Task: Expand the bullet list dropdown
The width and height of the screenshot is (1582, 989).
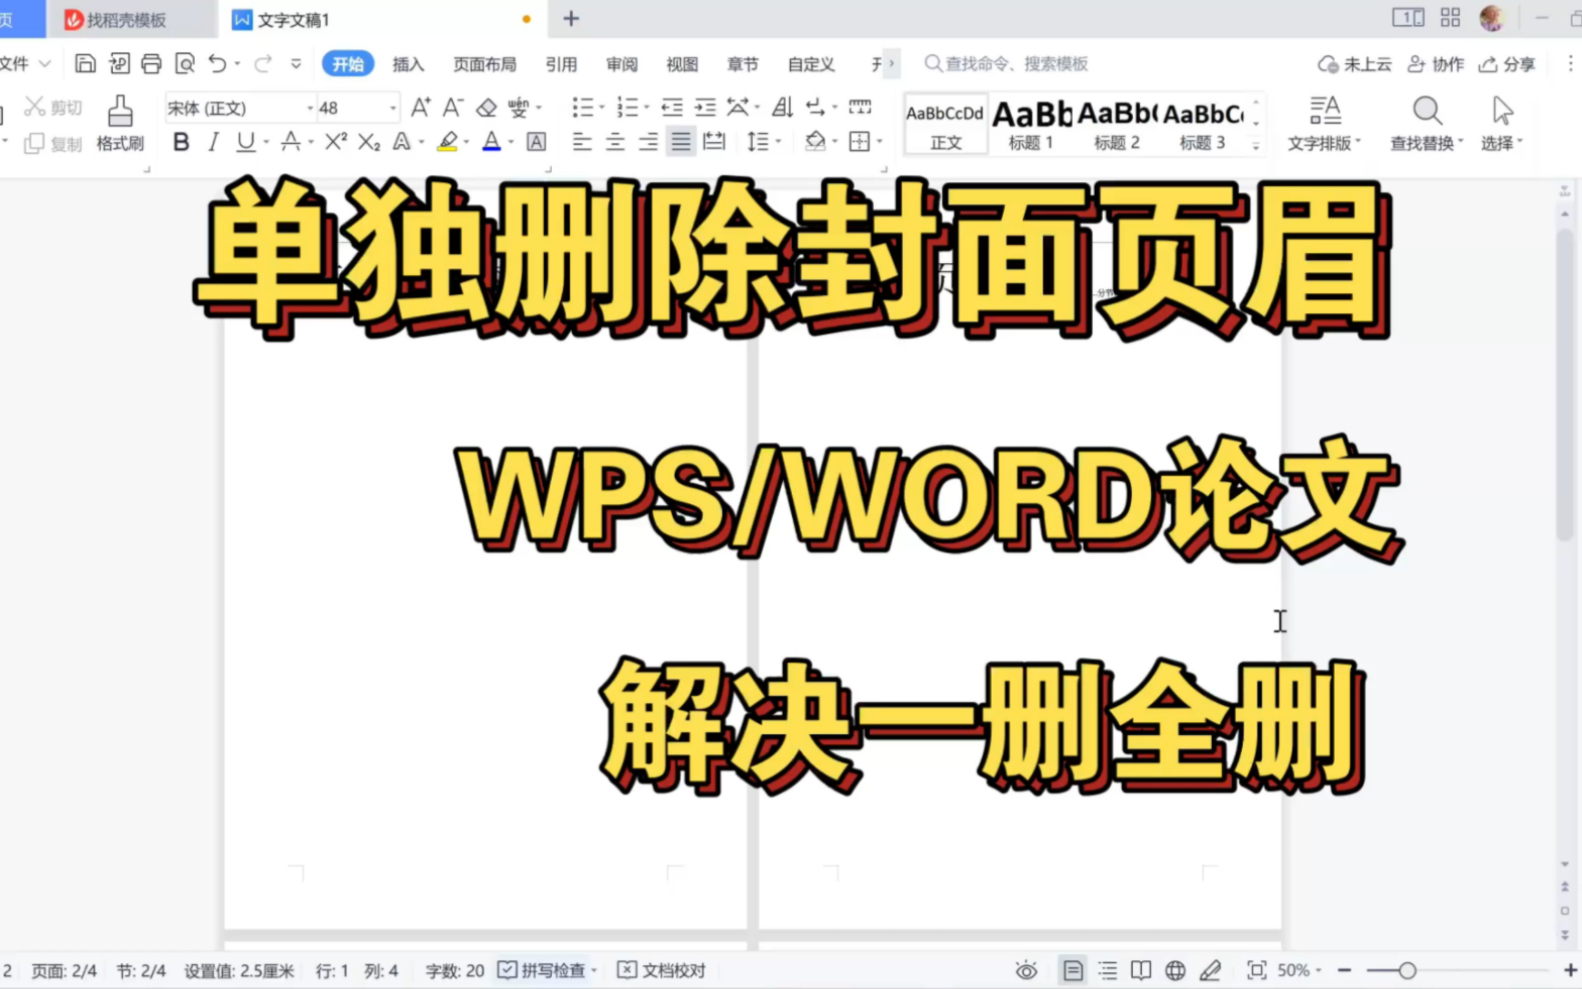Action: (x=601, y=107)
